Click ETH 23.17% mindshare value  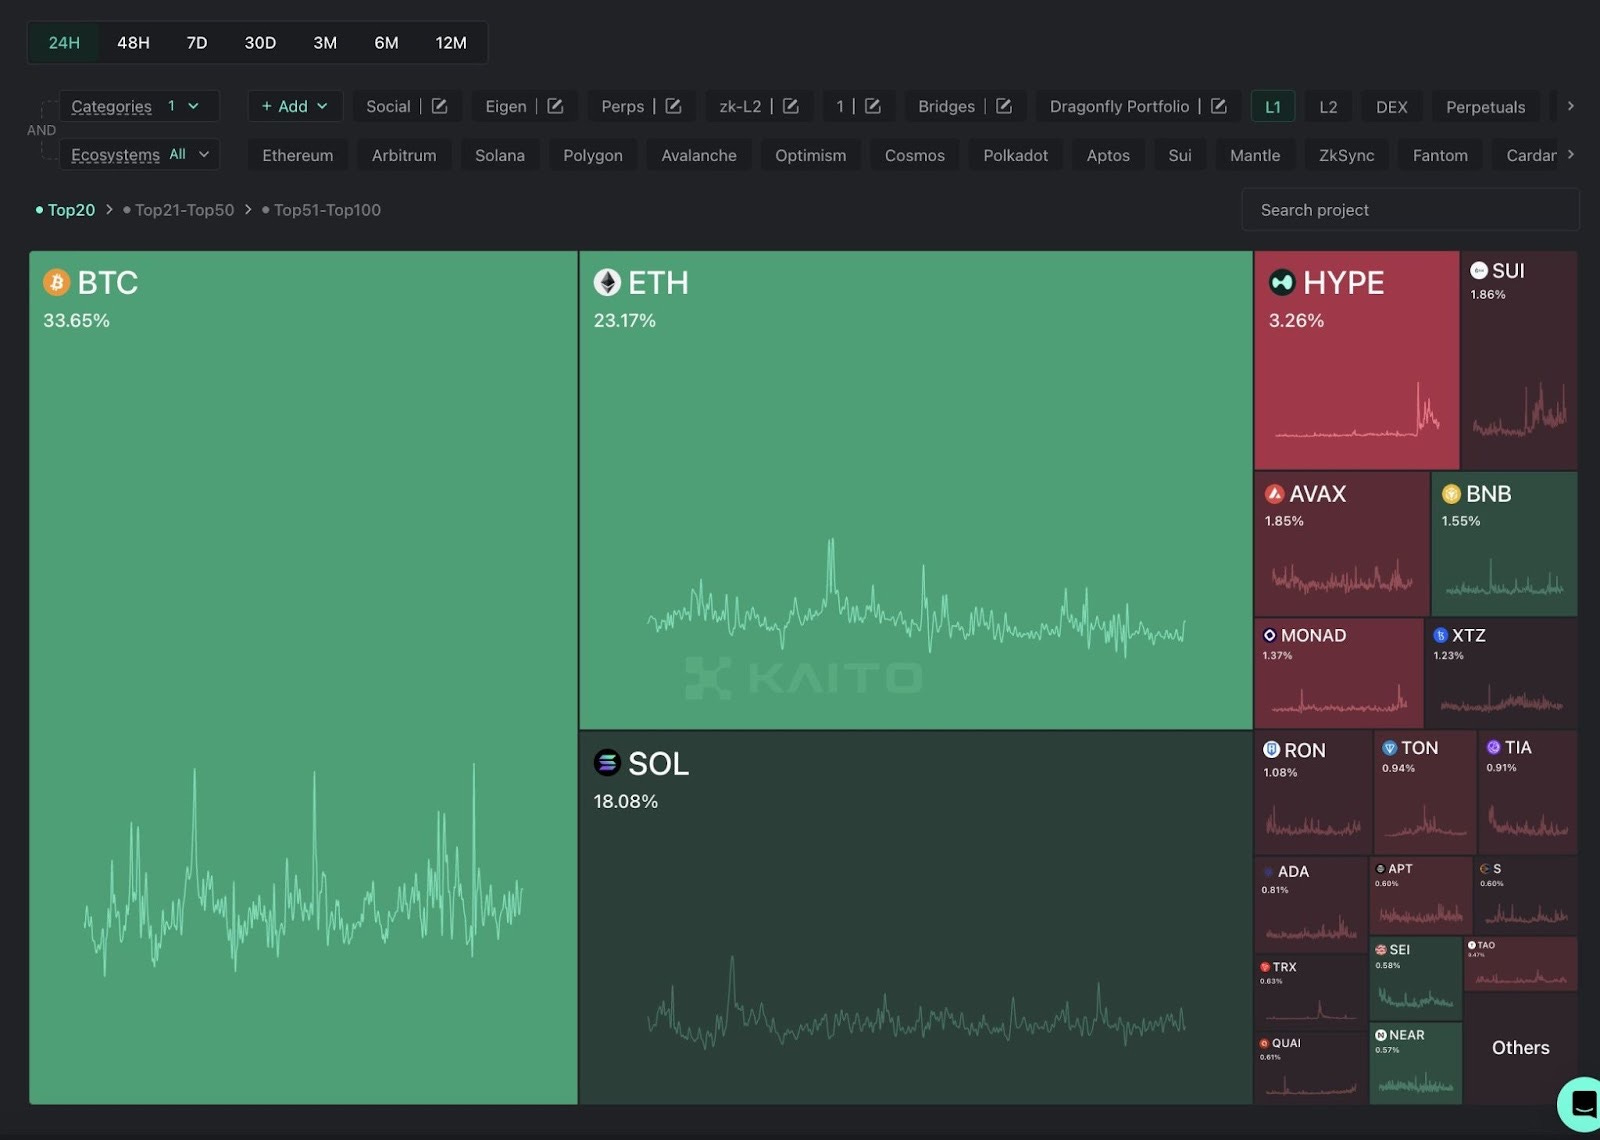[x=625, y=321]
